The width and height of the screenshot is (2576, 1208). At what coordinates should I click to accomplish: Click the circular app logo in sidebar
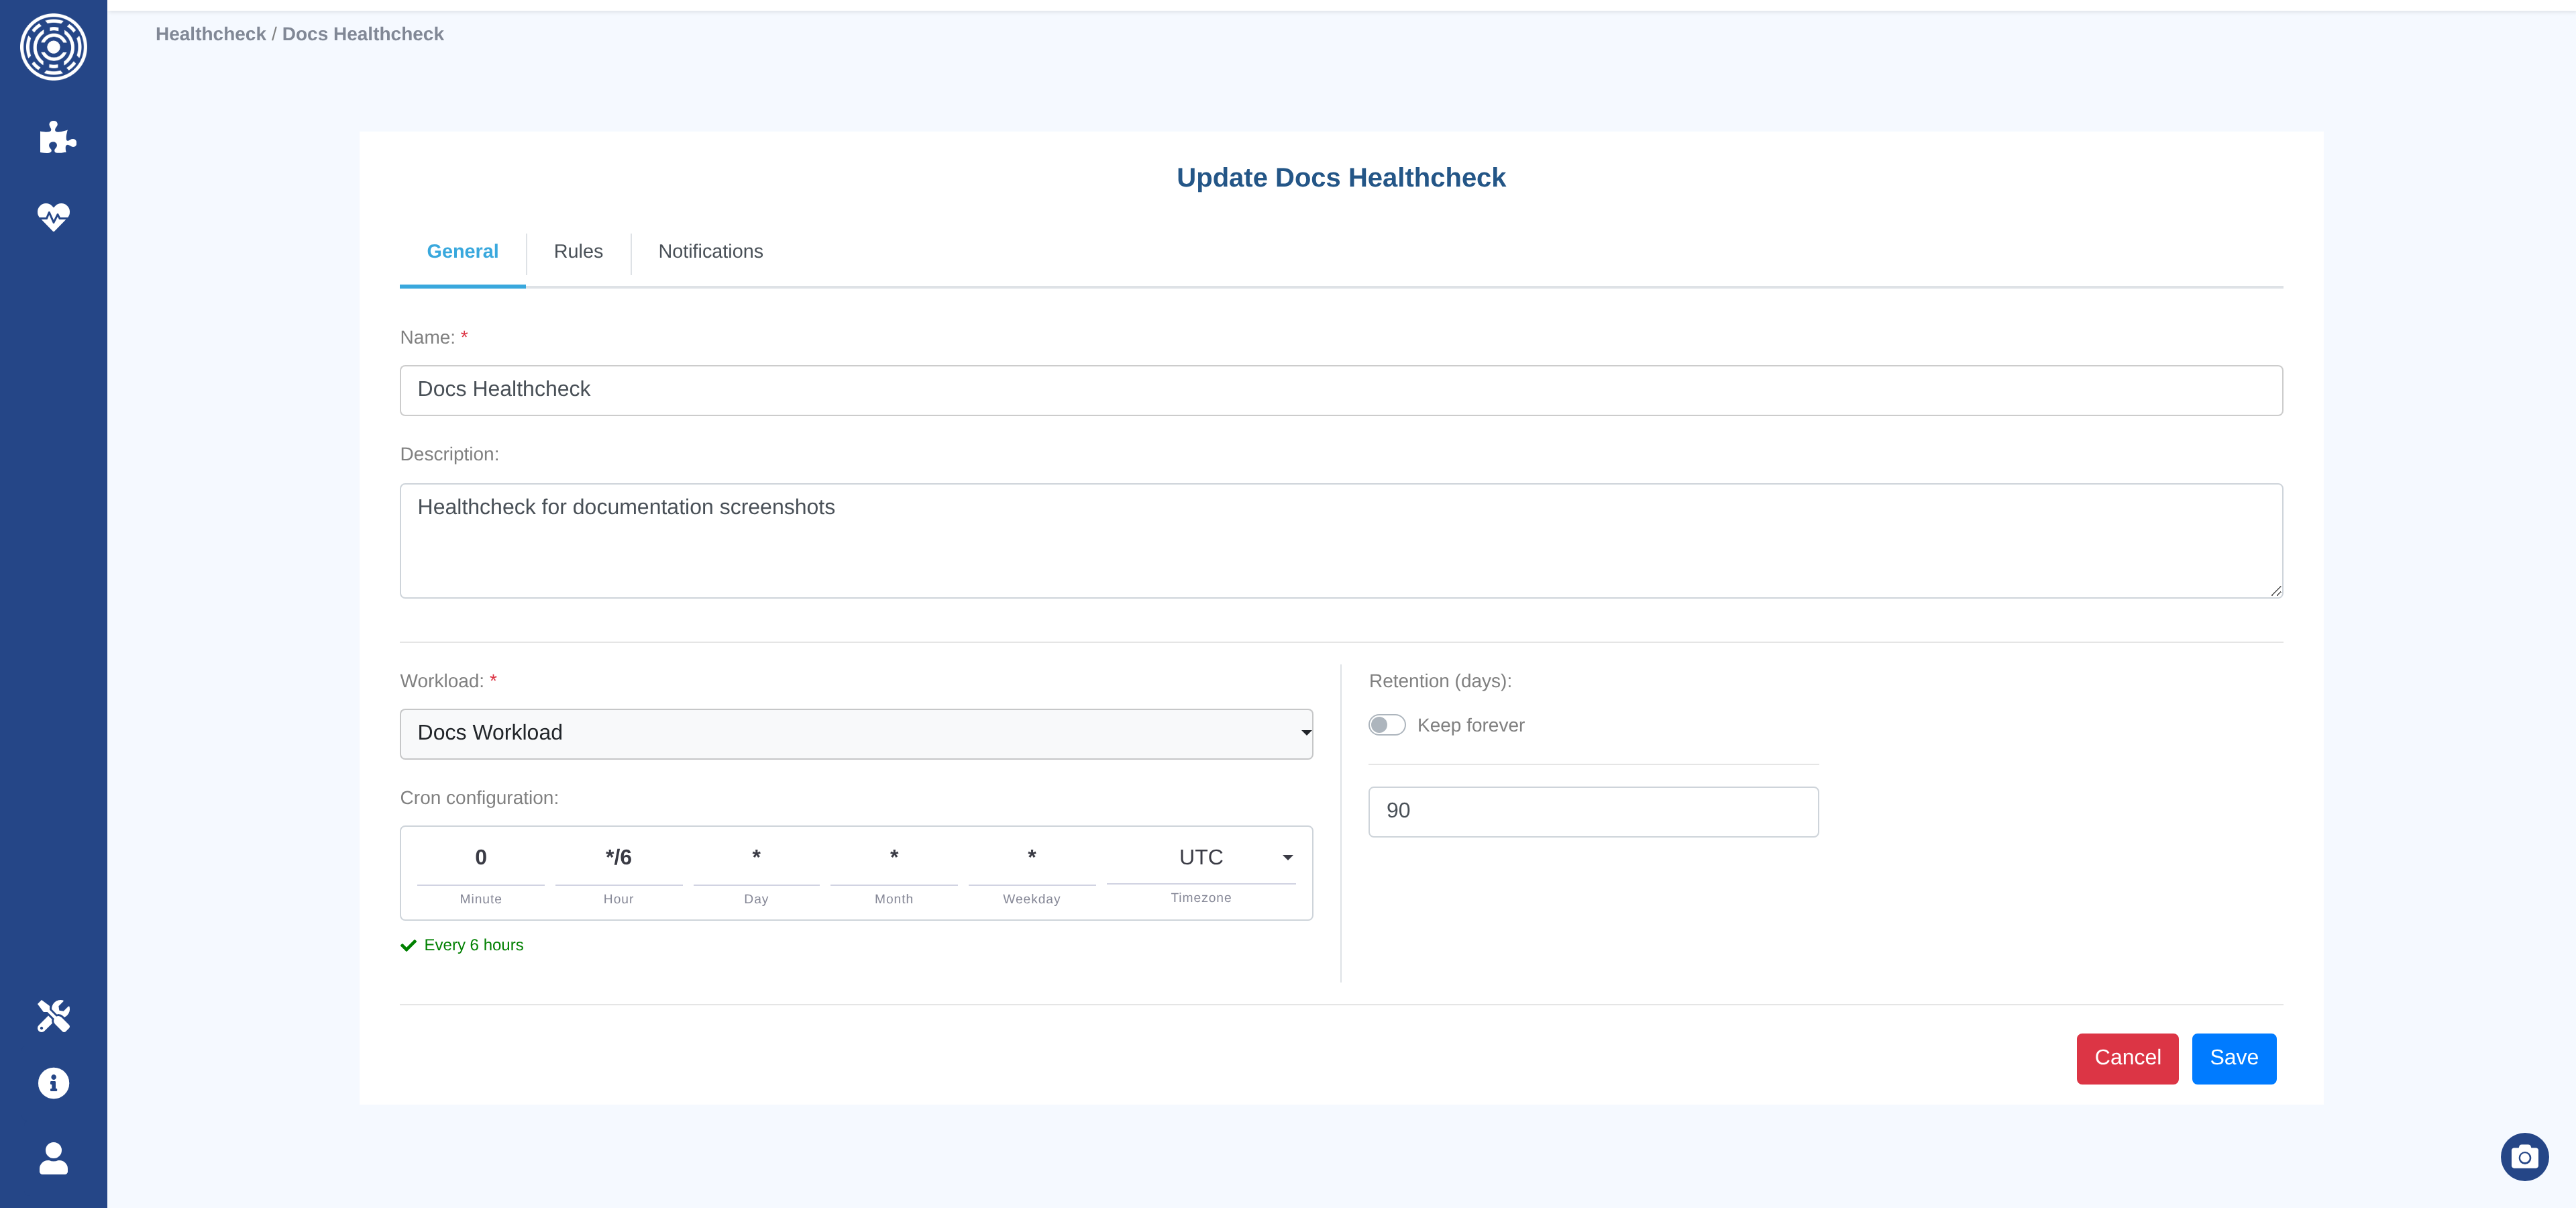click(x=53, y=47)
